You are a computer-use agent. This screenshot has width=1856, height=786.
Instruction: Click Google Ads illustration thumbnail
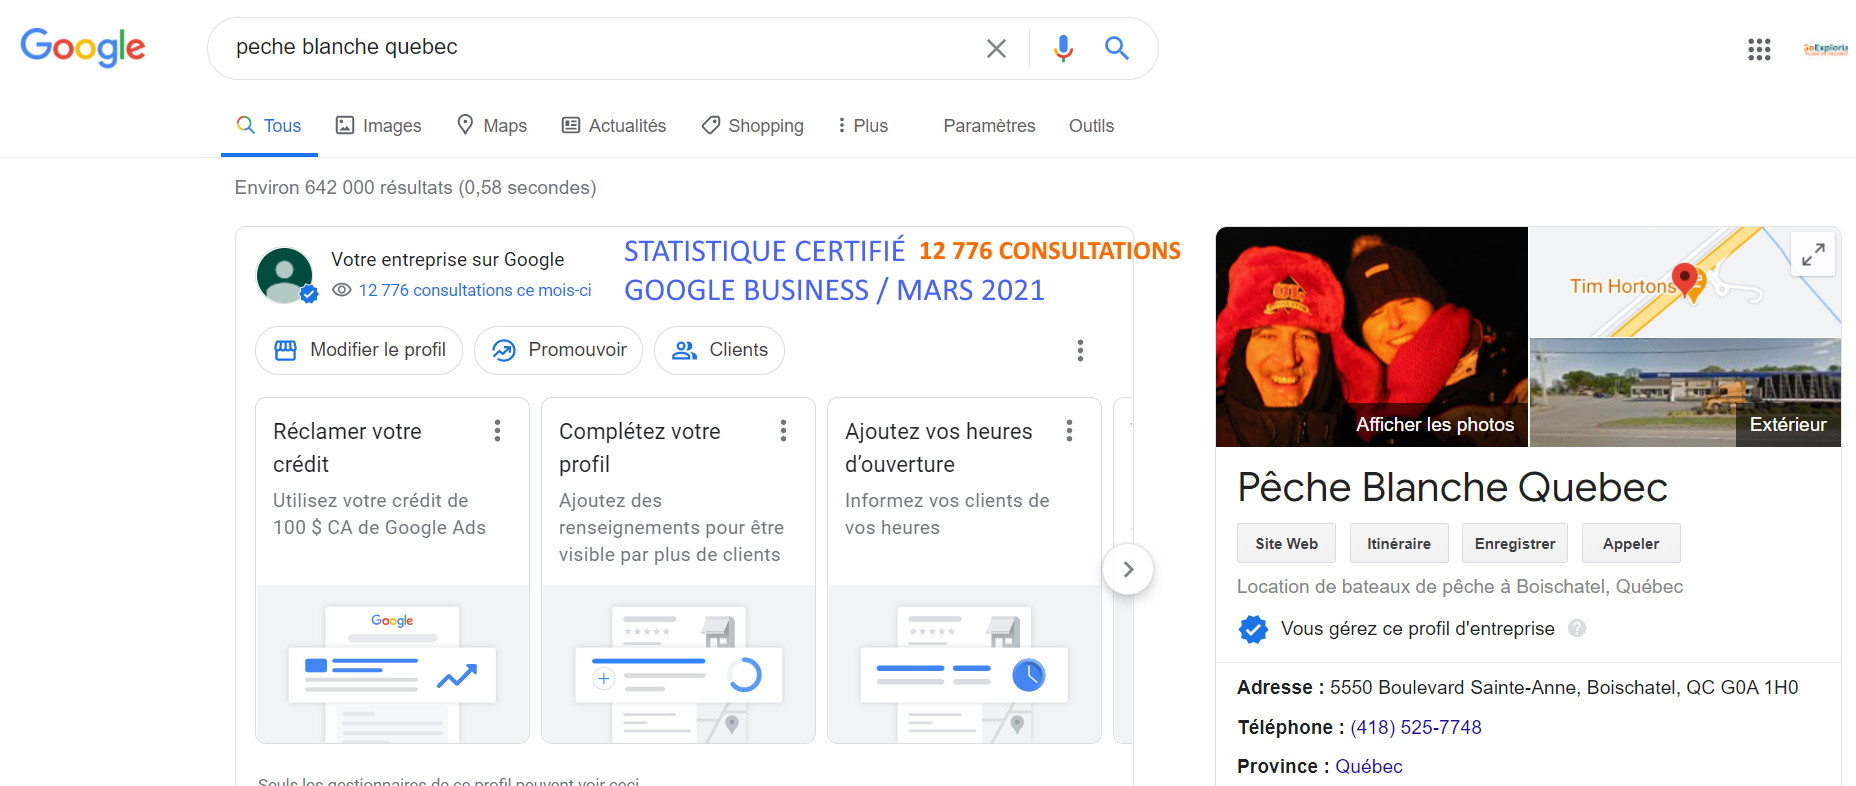392,665
